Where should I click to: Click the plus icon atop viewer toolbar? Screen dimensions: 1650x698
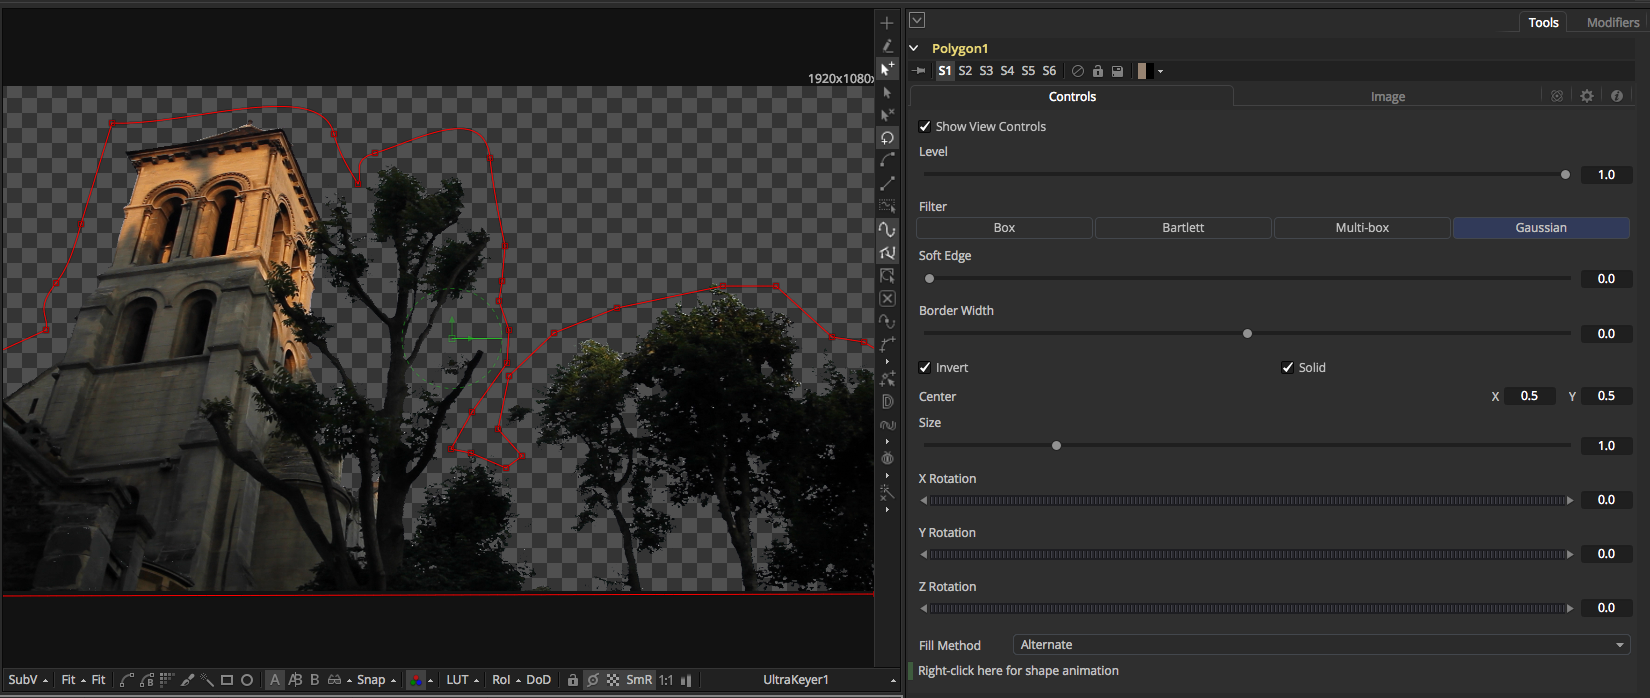coord(887,22)
